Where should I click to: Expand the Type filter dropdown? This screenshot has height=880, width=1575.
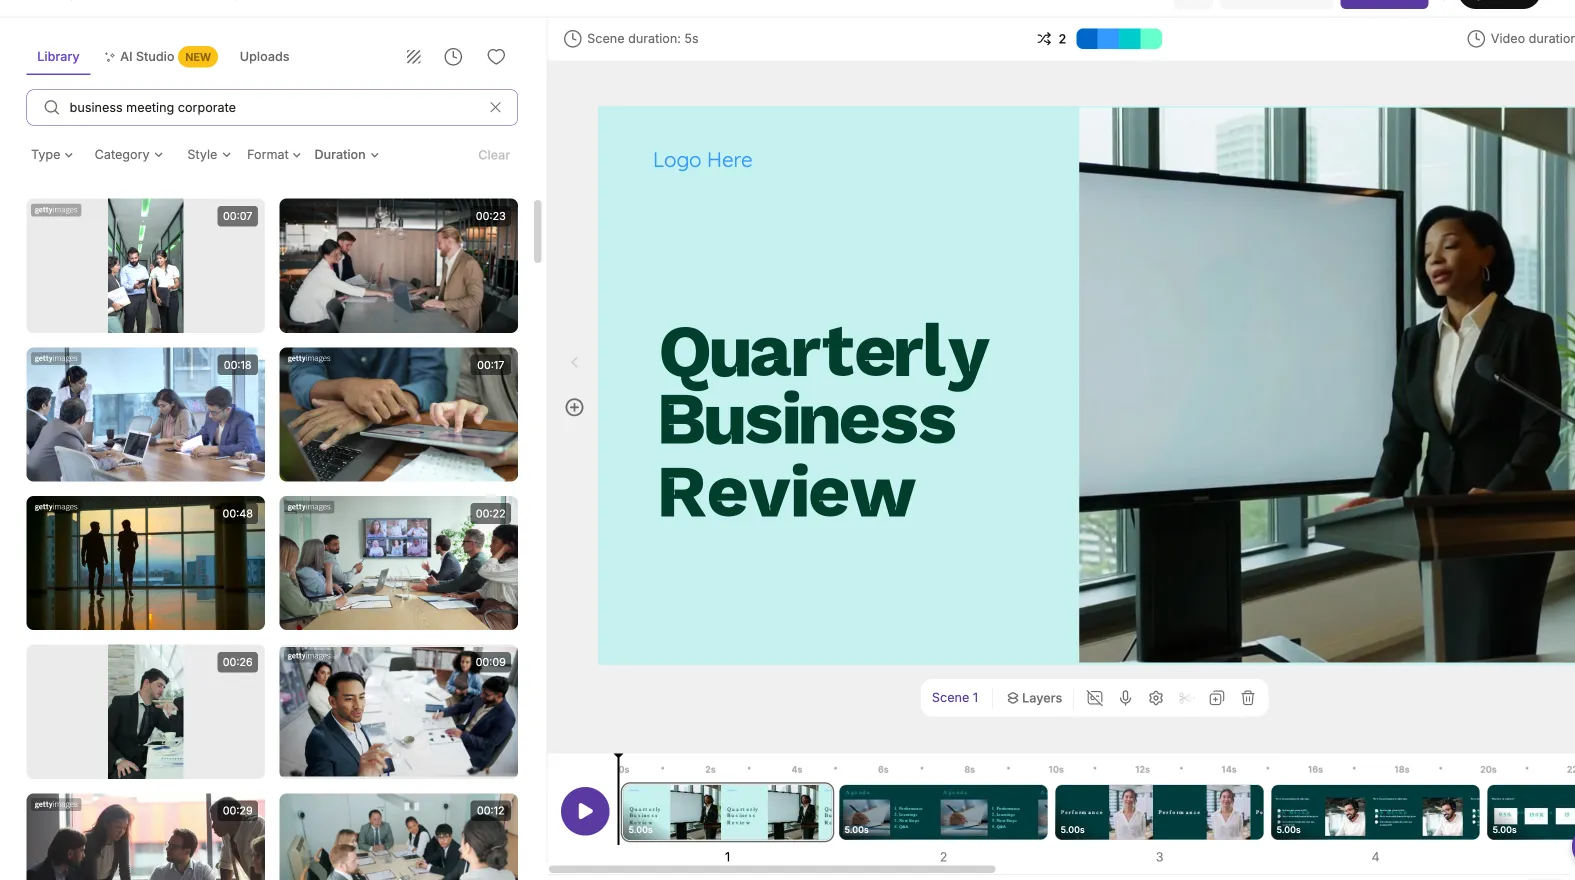pos(52,155)
